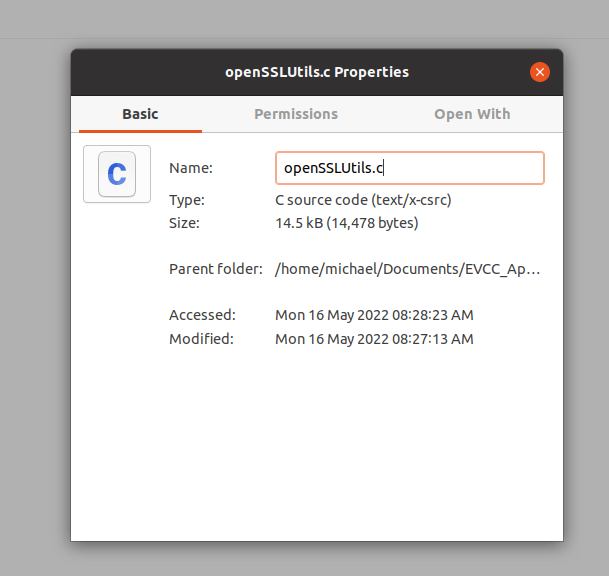Click the C file icon thumbnail
The image size is (609, 576).
coord(117,174)
